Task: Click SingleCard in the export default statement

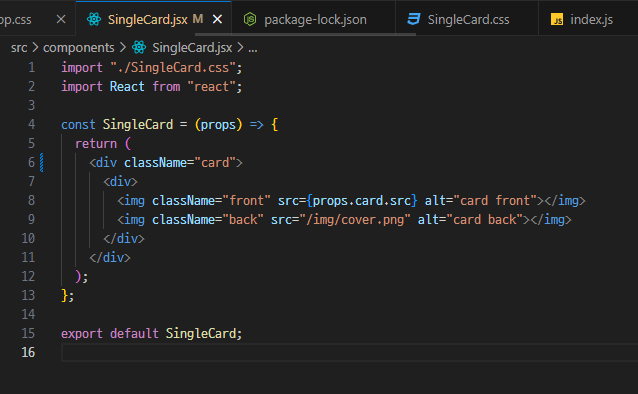Action: point(201,334)
